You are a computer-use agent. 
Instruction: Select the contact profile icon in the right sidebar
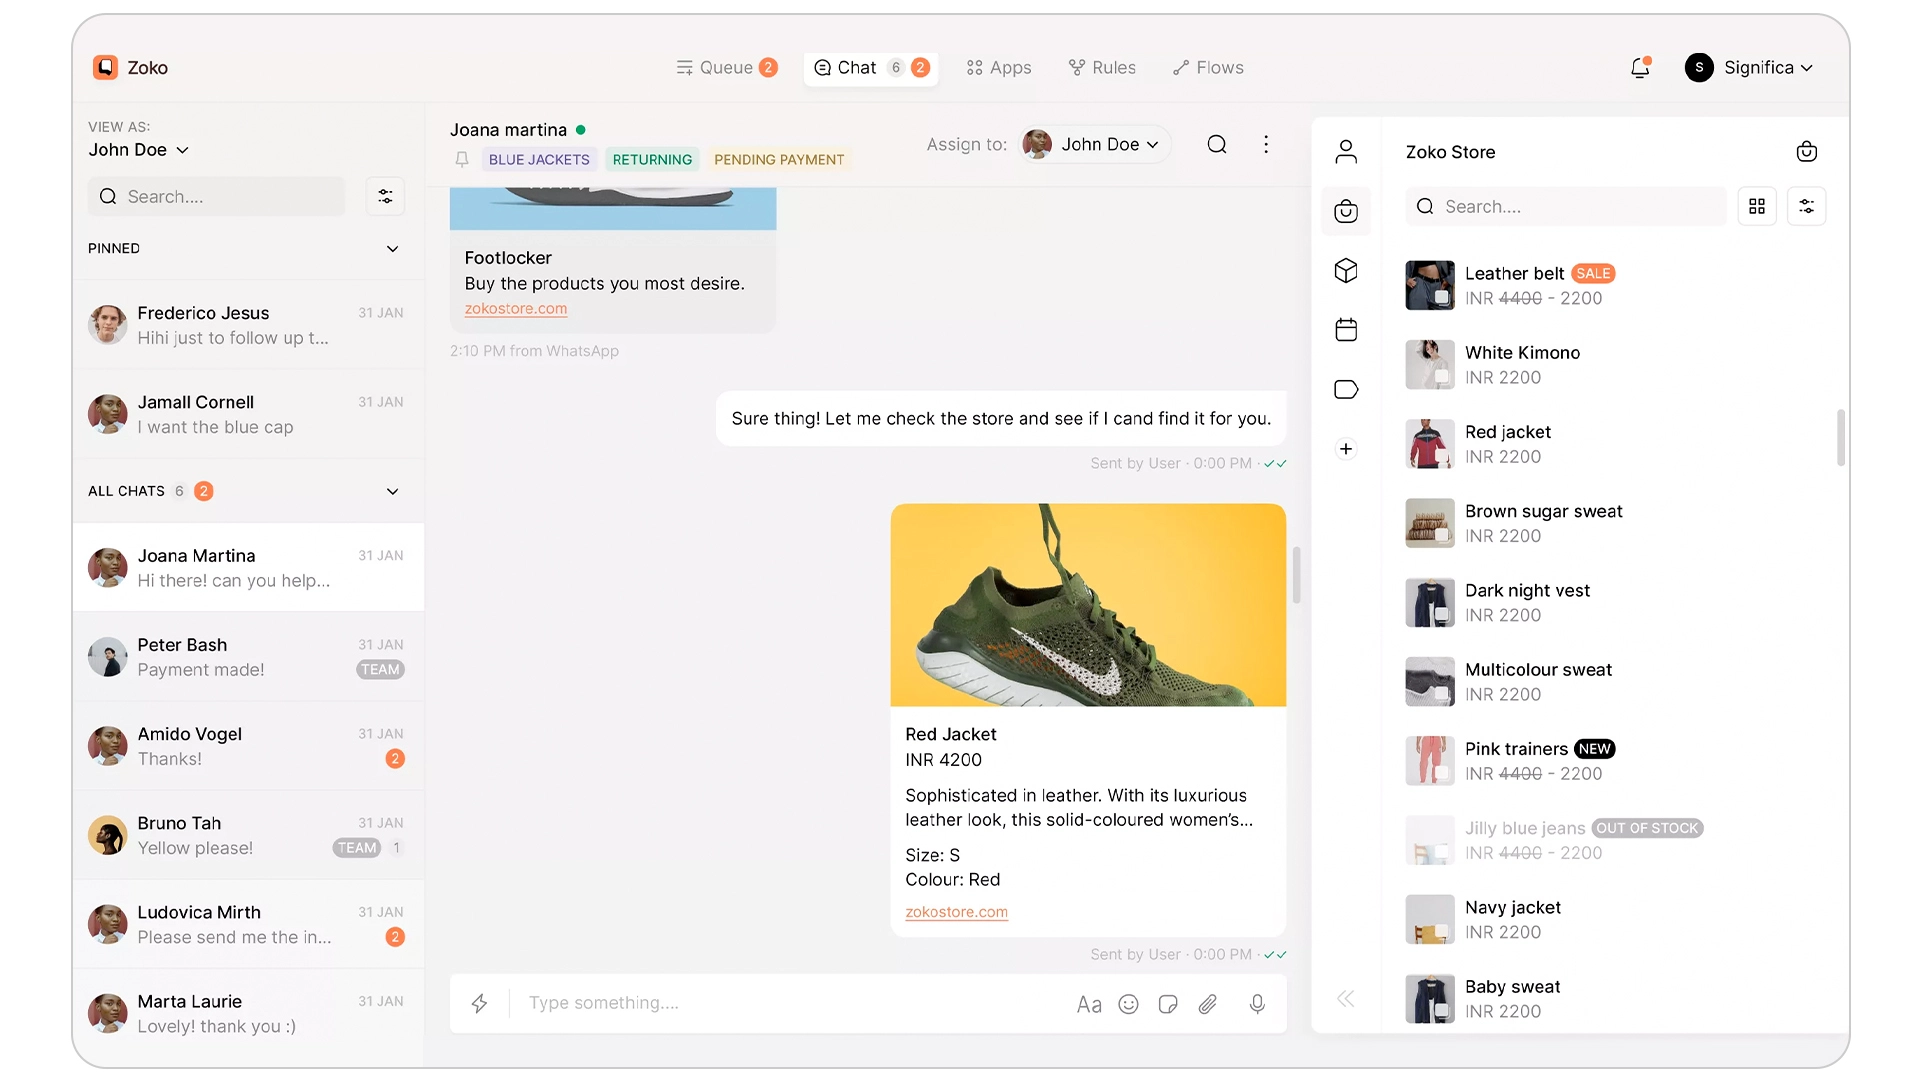(1346, 151)
